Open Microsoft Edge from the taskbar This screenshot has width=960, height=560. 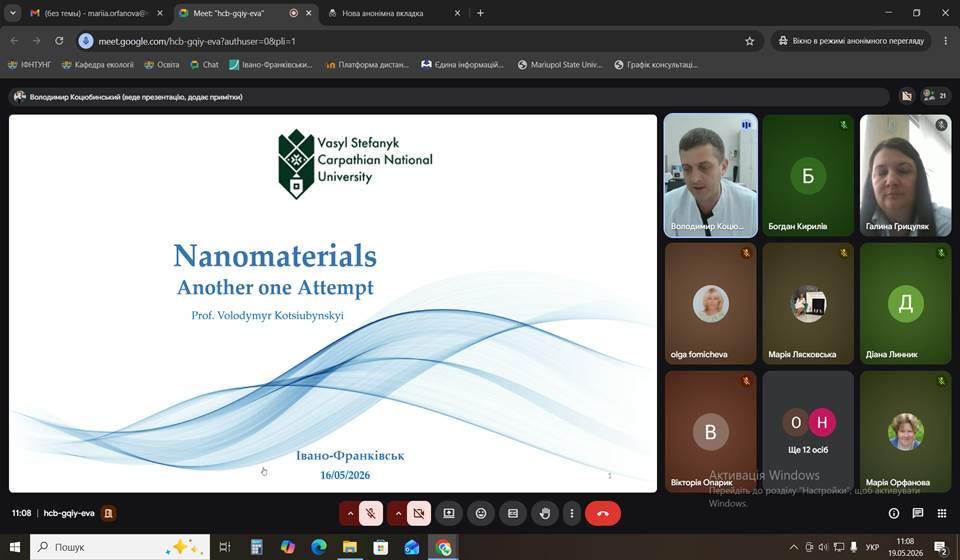(x=318, y=547)
